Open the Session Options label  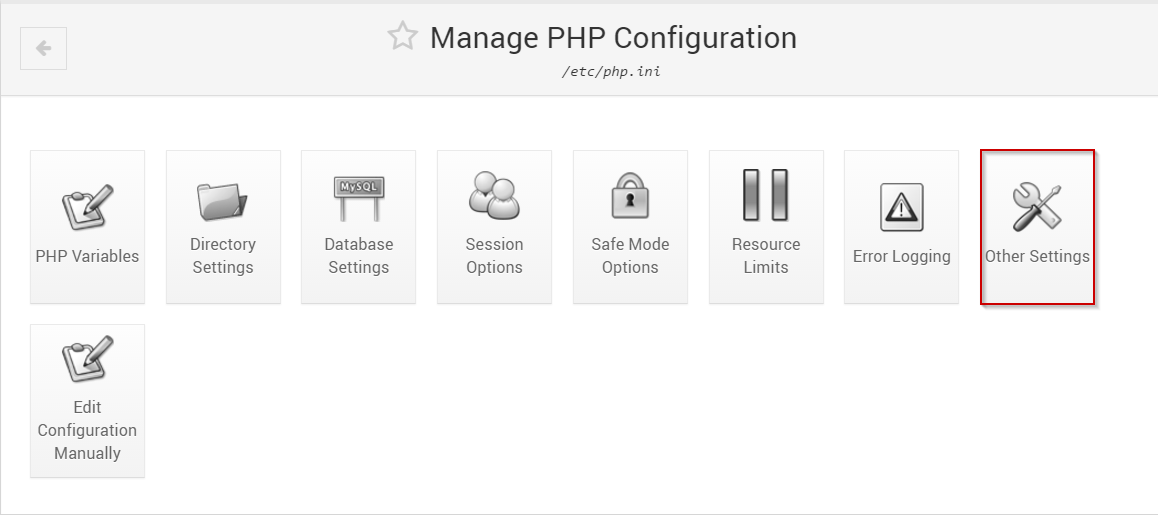(494, 256)
